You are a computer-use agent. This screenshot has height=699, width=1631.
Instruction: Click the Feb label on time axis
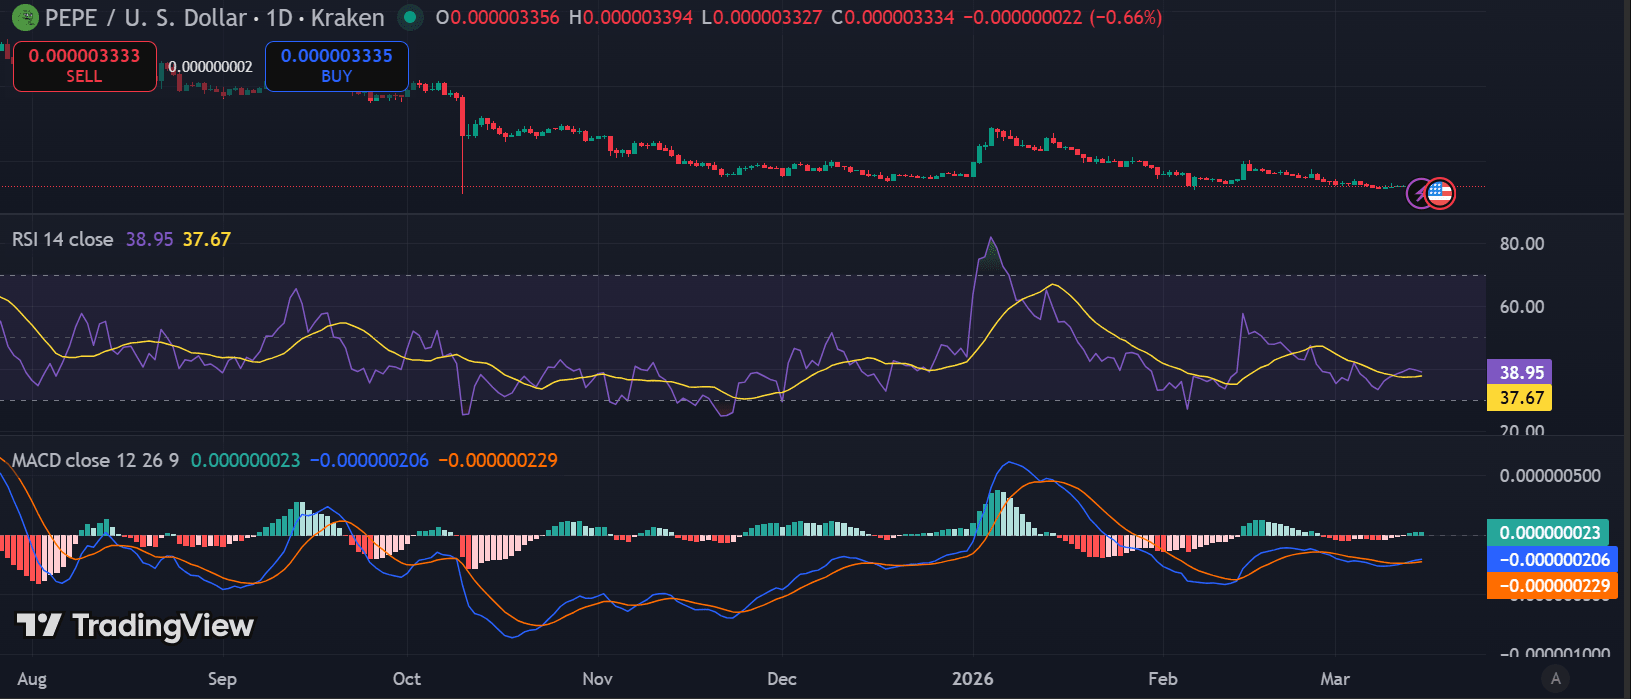point(1163,679)
